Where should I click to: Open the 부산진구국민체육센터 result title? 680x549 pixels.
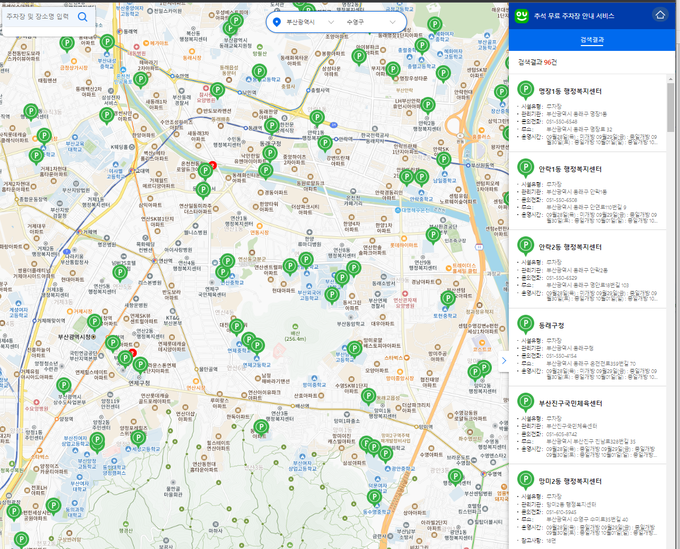click(x=570, y=403)
